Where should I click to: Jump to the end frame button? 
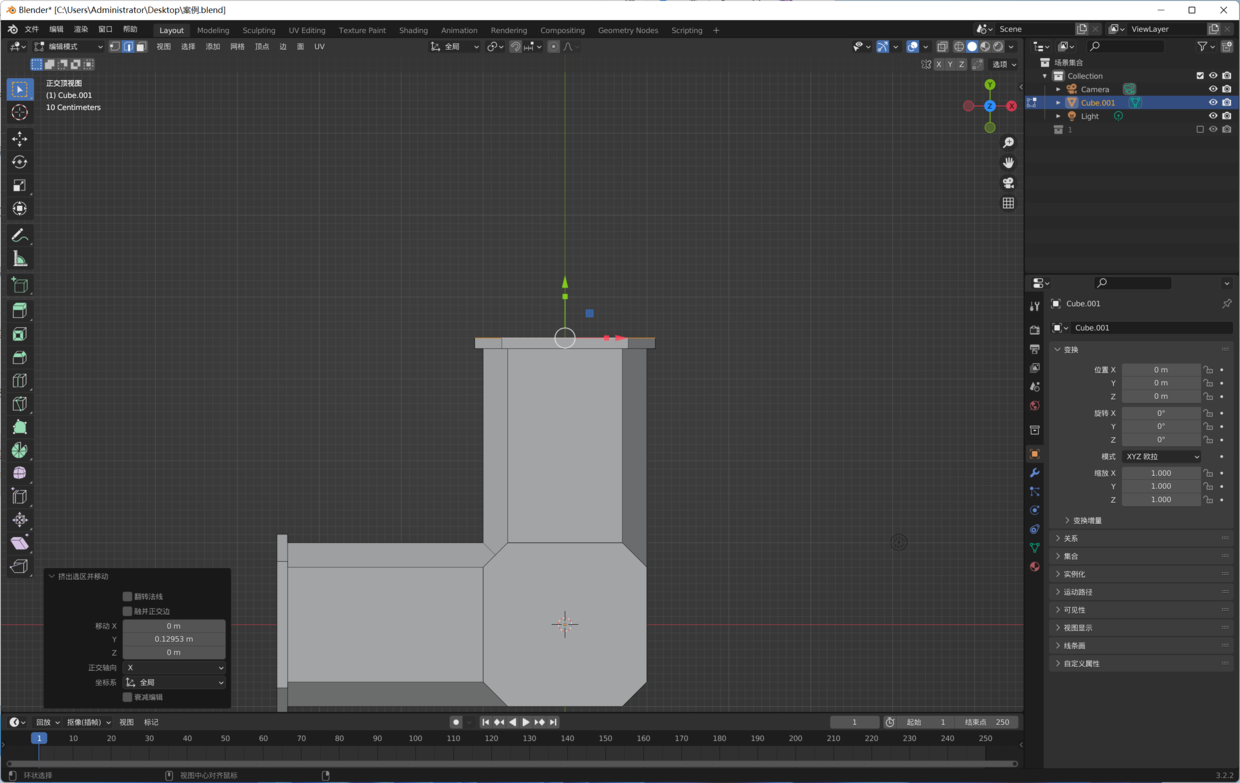pos(553,722)
